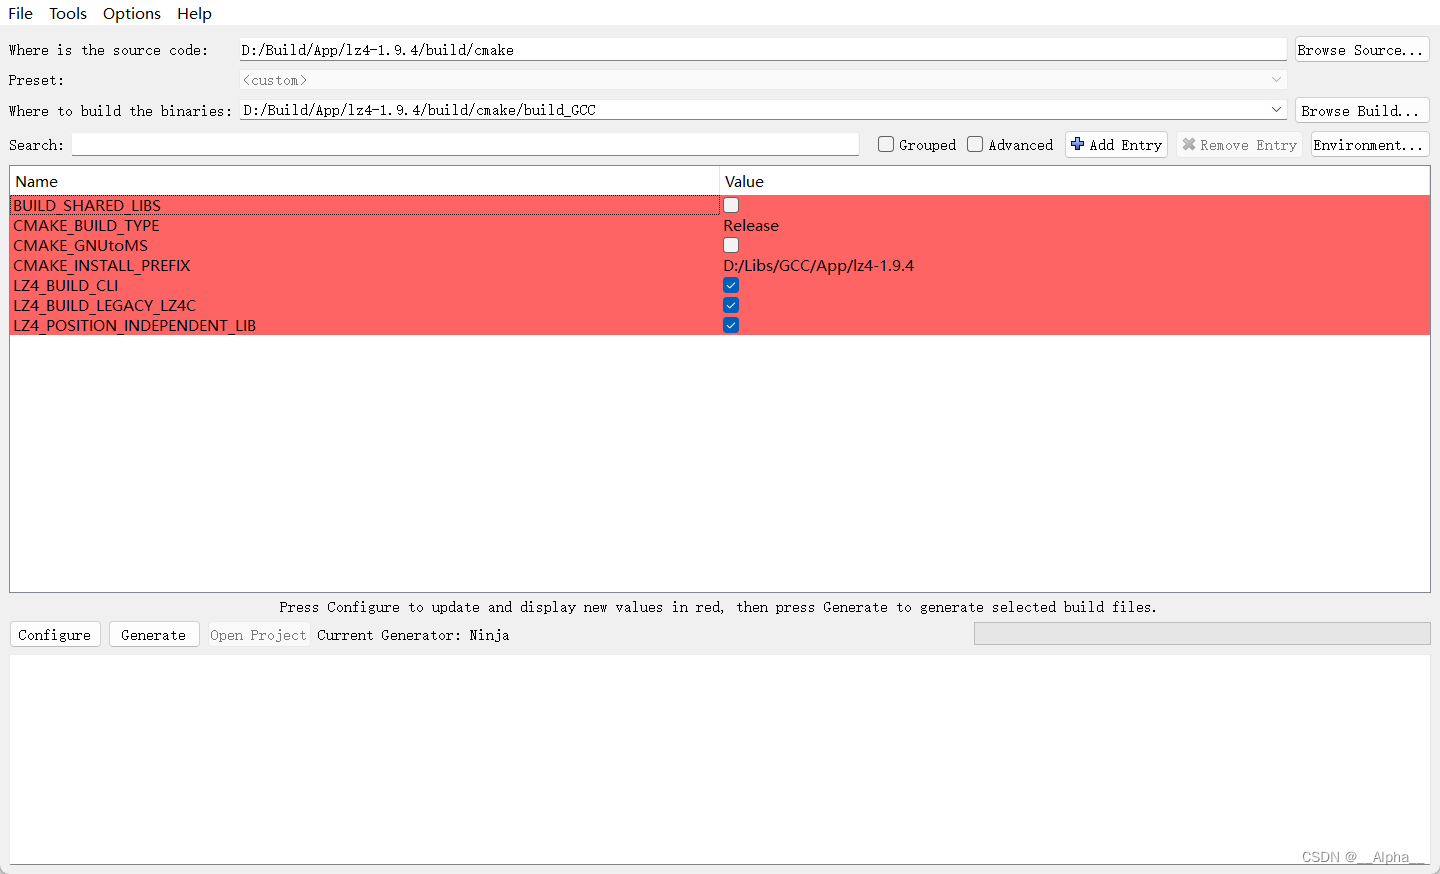Screen dimensions: 1440x874
Task: Enable the Grouped checkbox
Action: [885, 144]
